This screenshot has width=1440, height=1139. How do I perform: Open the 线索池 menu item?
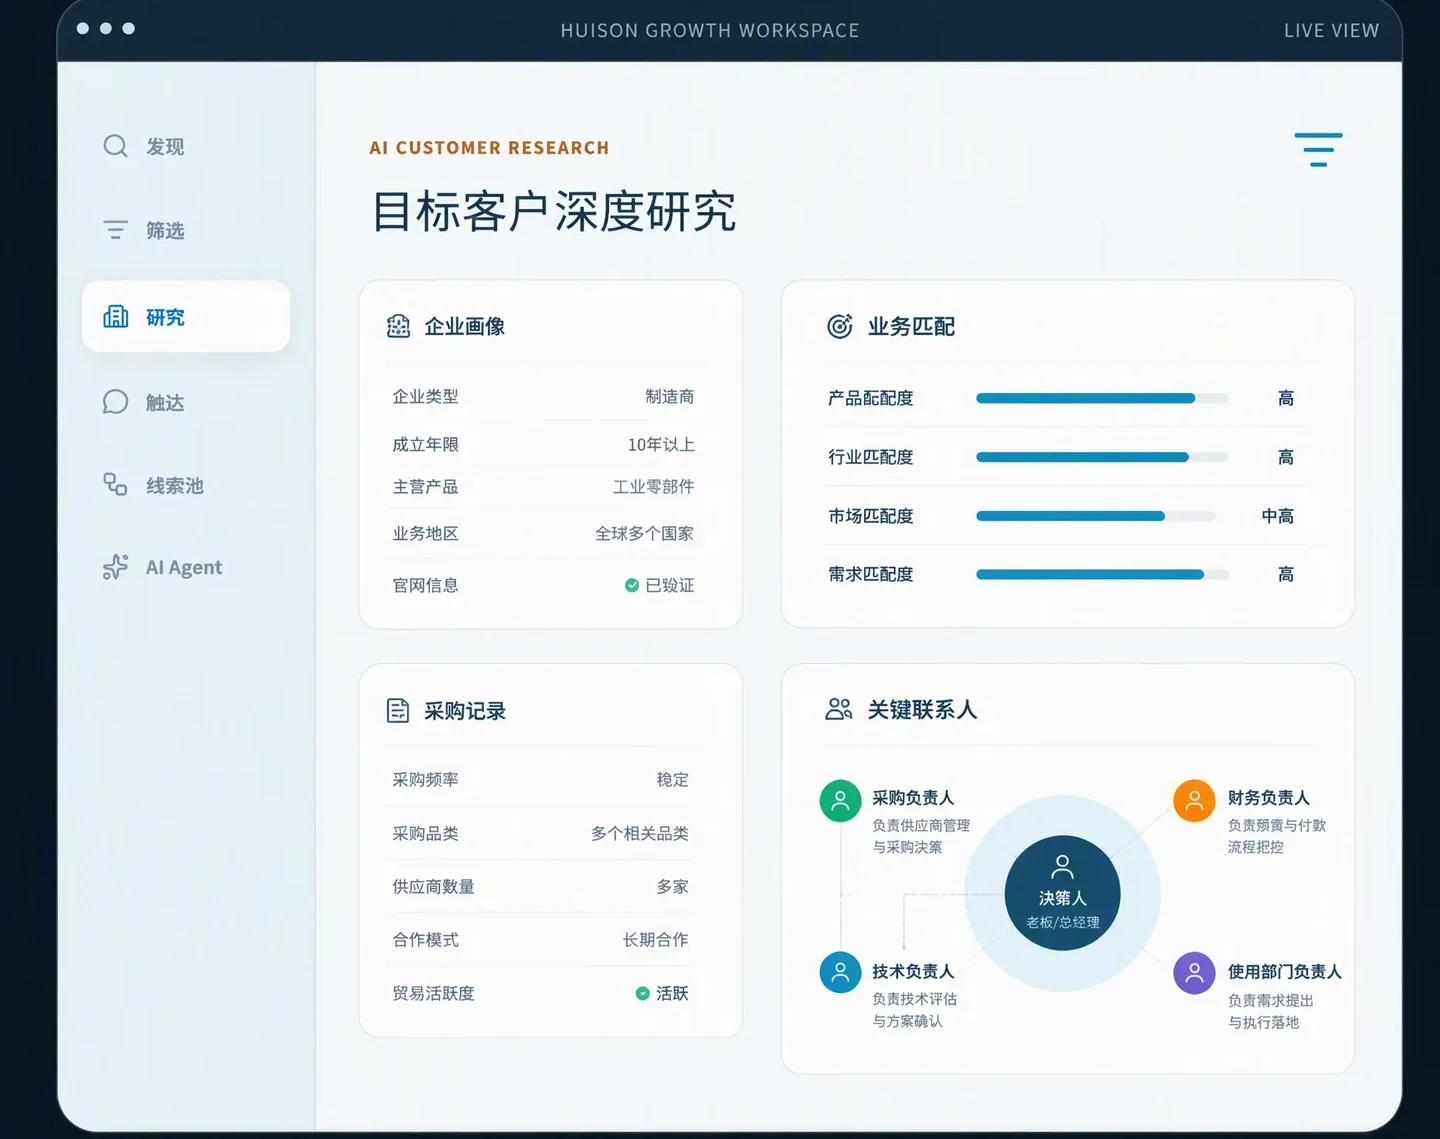186,485
